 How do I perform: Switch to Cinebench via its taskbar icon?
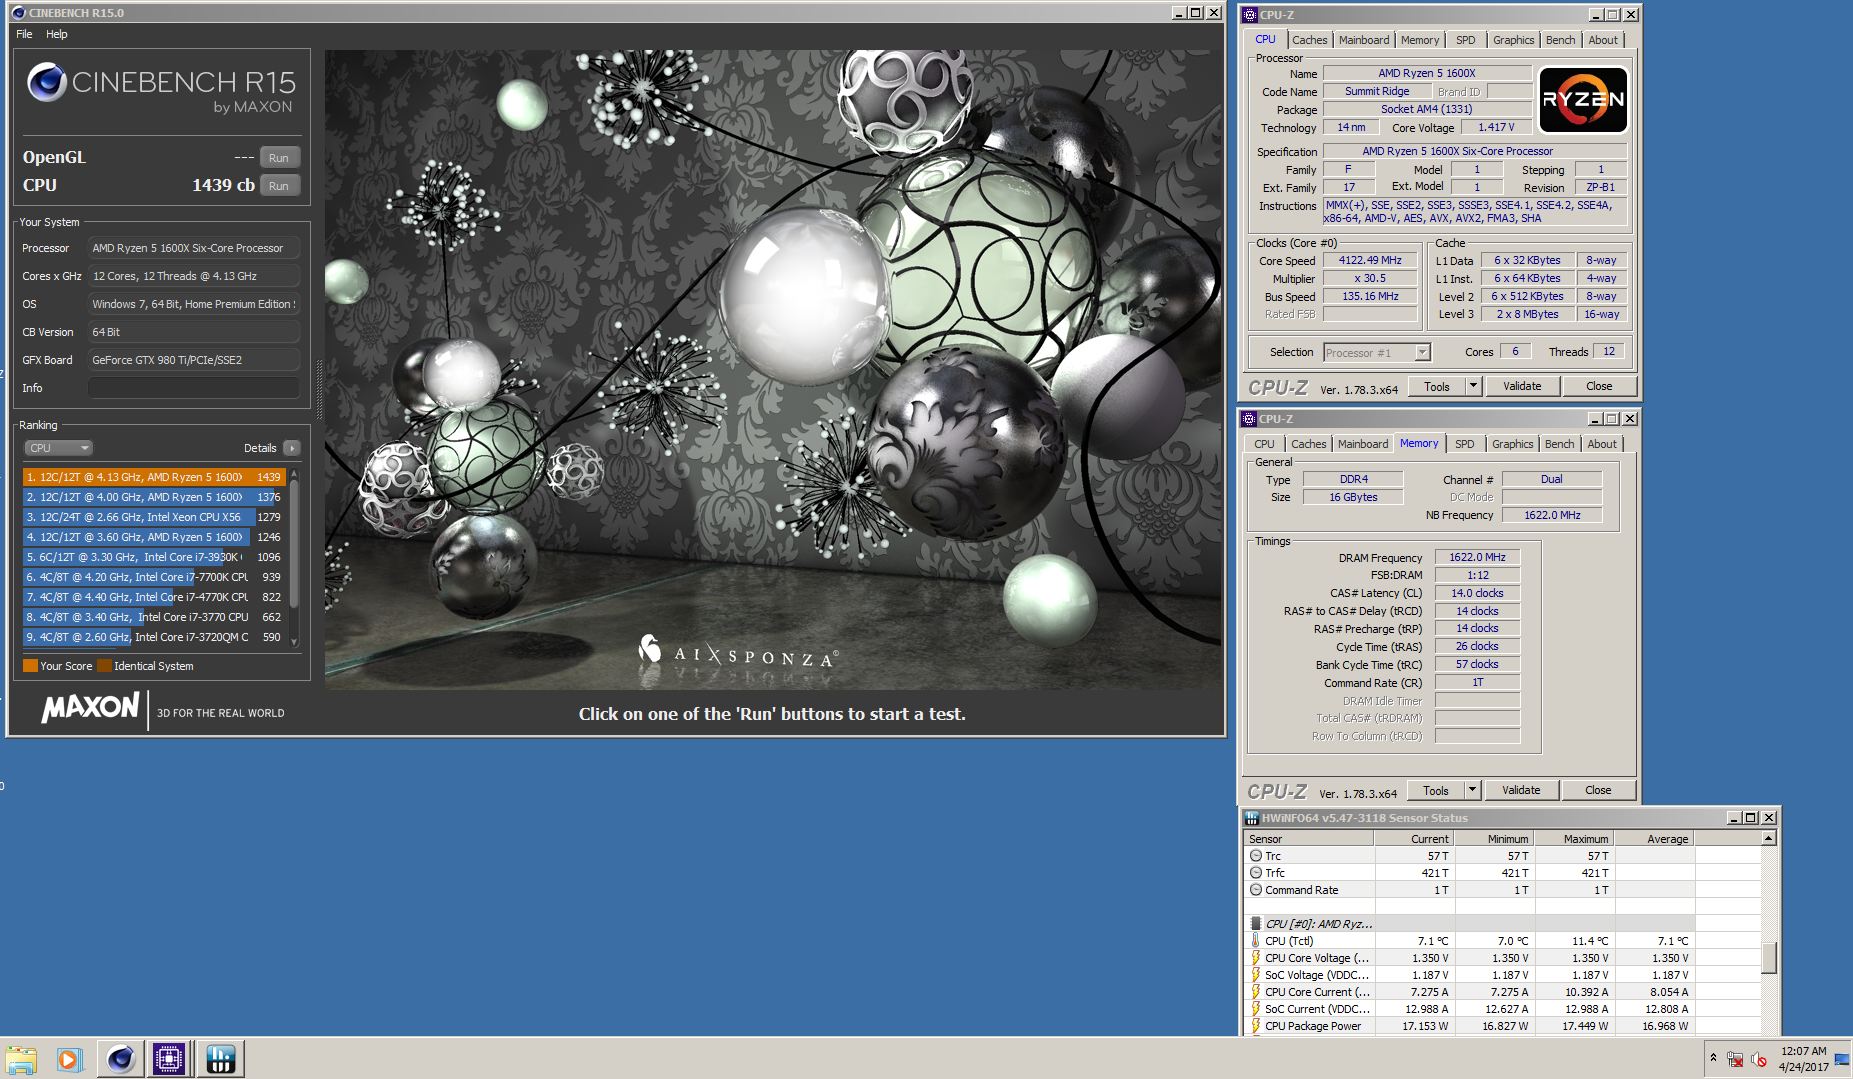[121, 1059]
